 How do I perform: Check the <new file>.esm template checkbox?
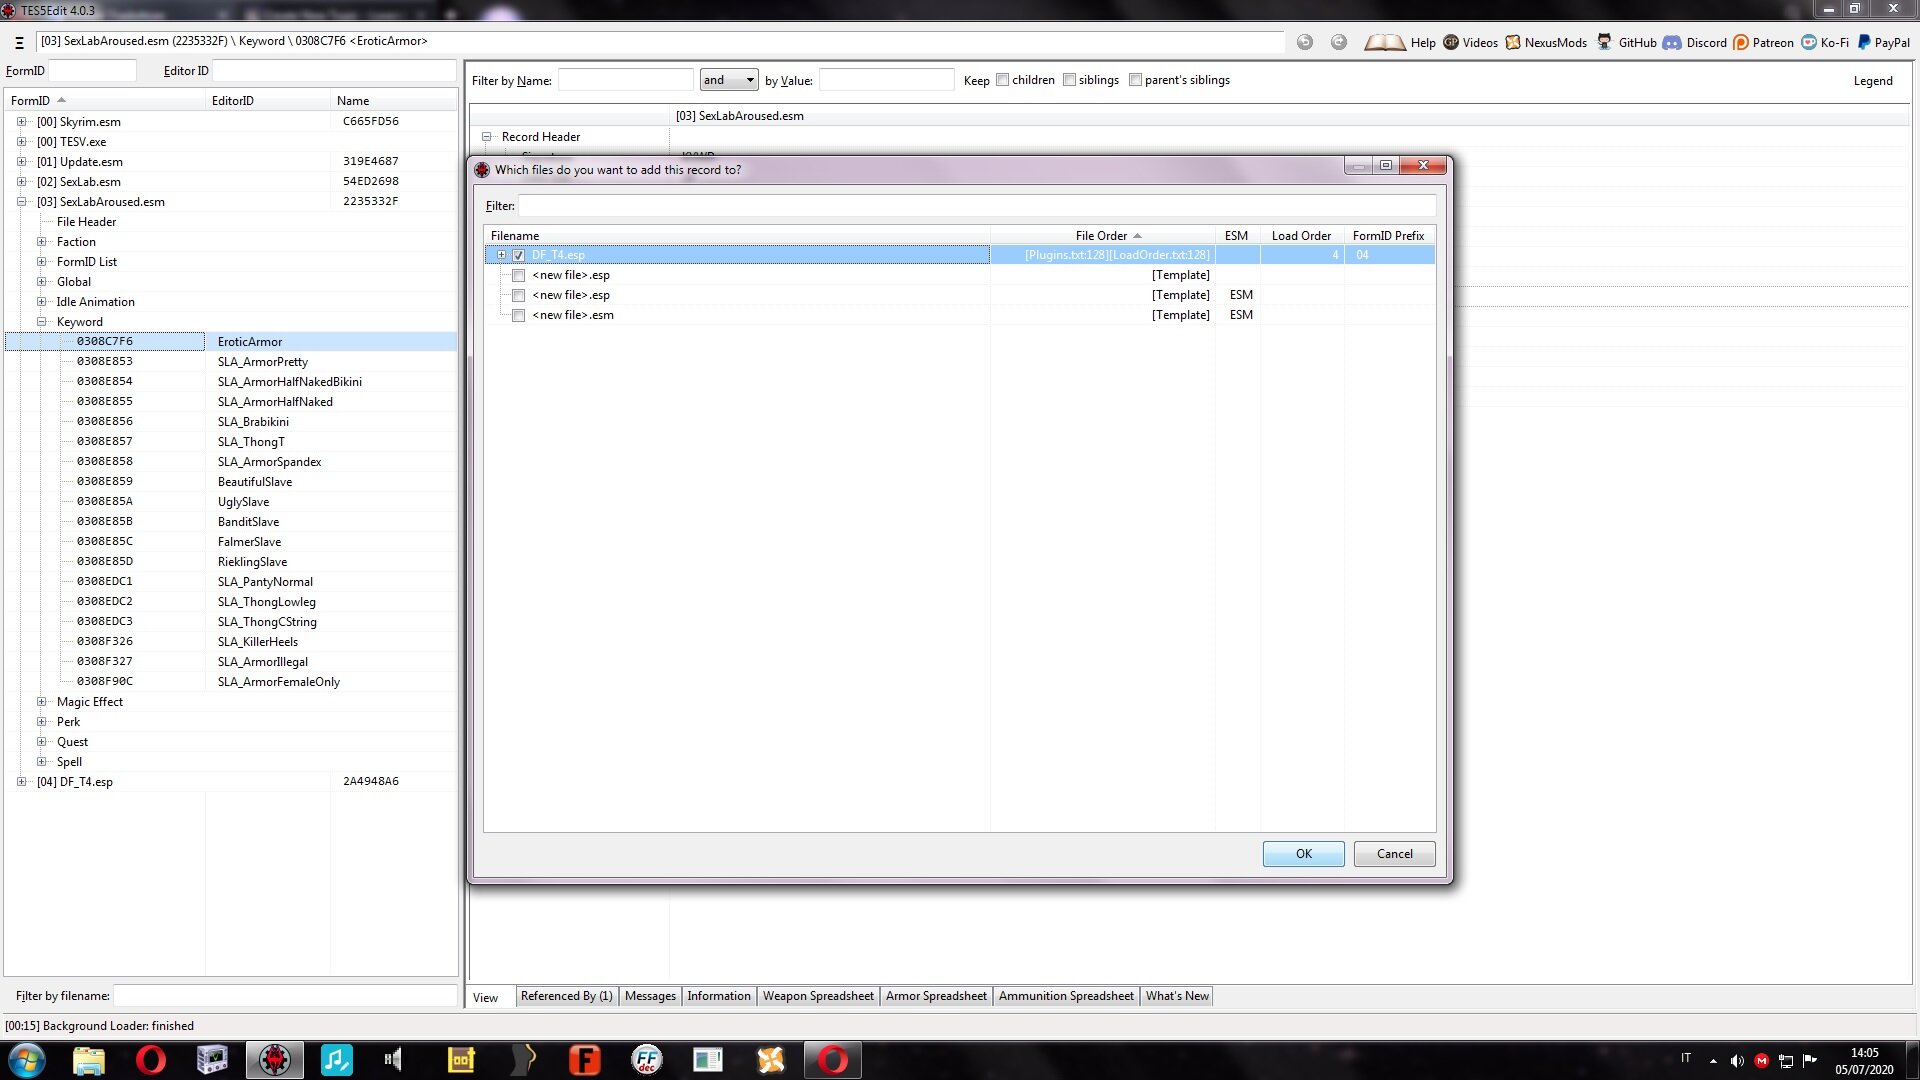518,315
